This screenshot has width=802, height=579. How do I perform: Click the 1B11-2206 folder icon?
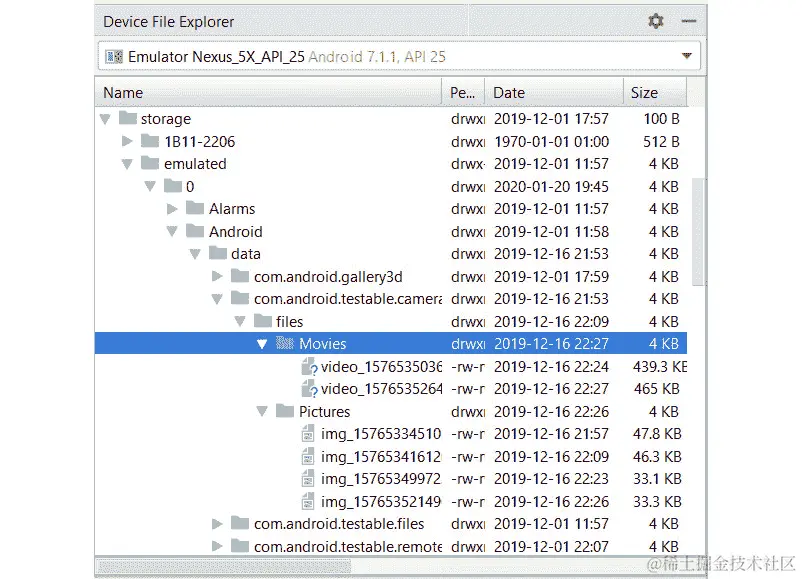point(150,141)
